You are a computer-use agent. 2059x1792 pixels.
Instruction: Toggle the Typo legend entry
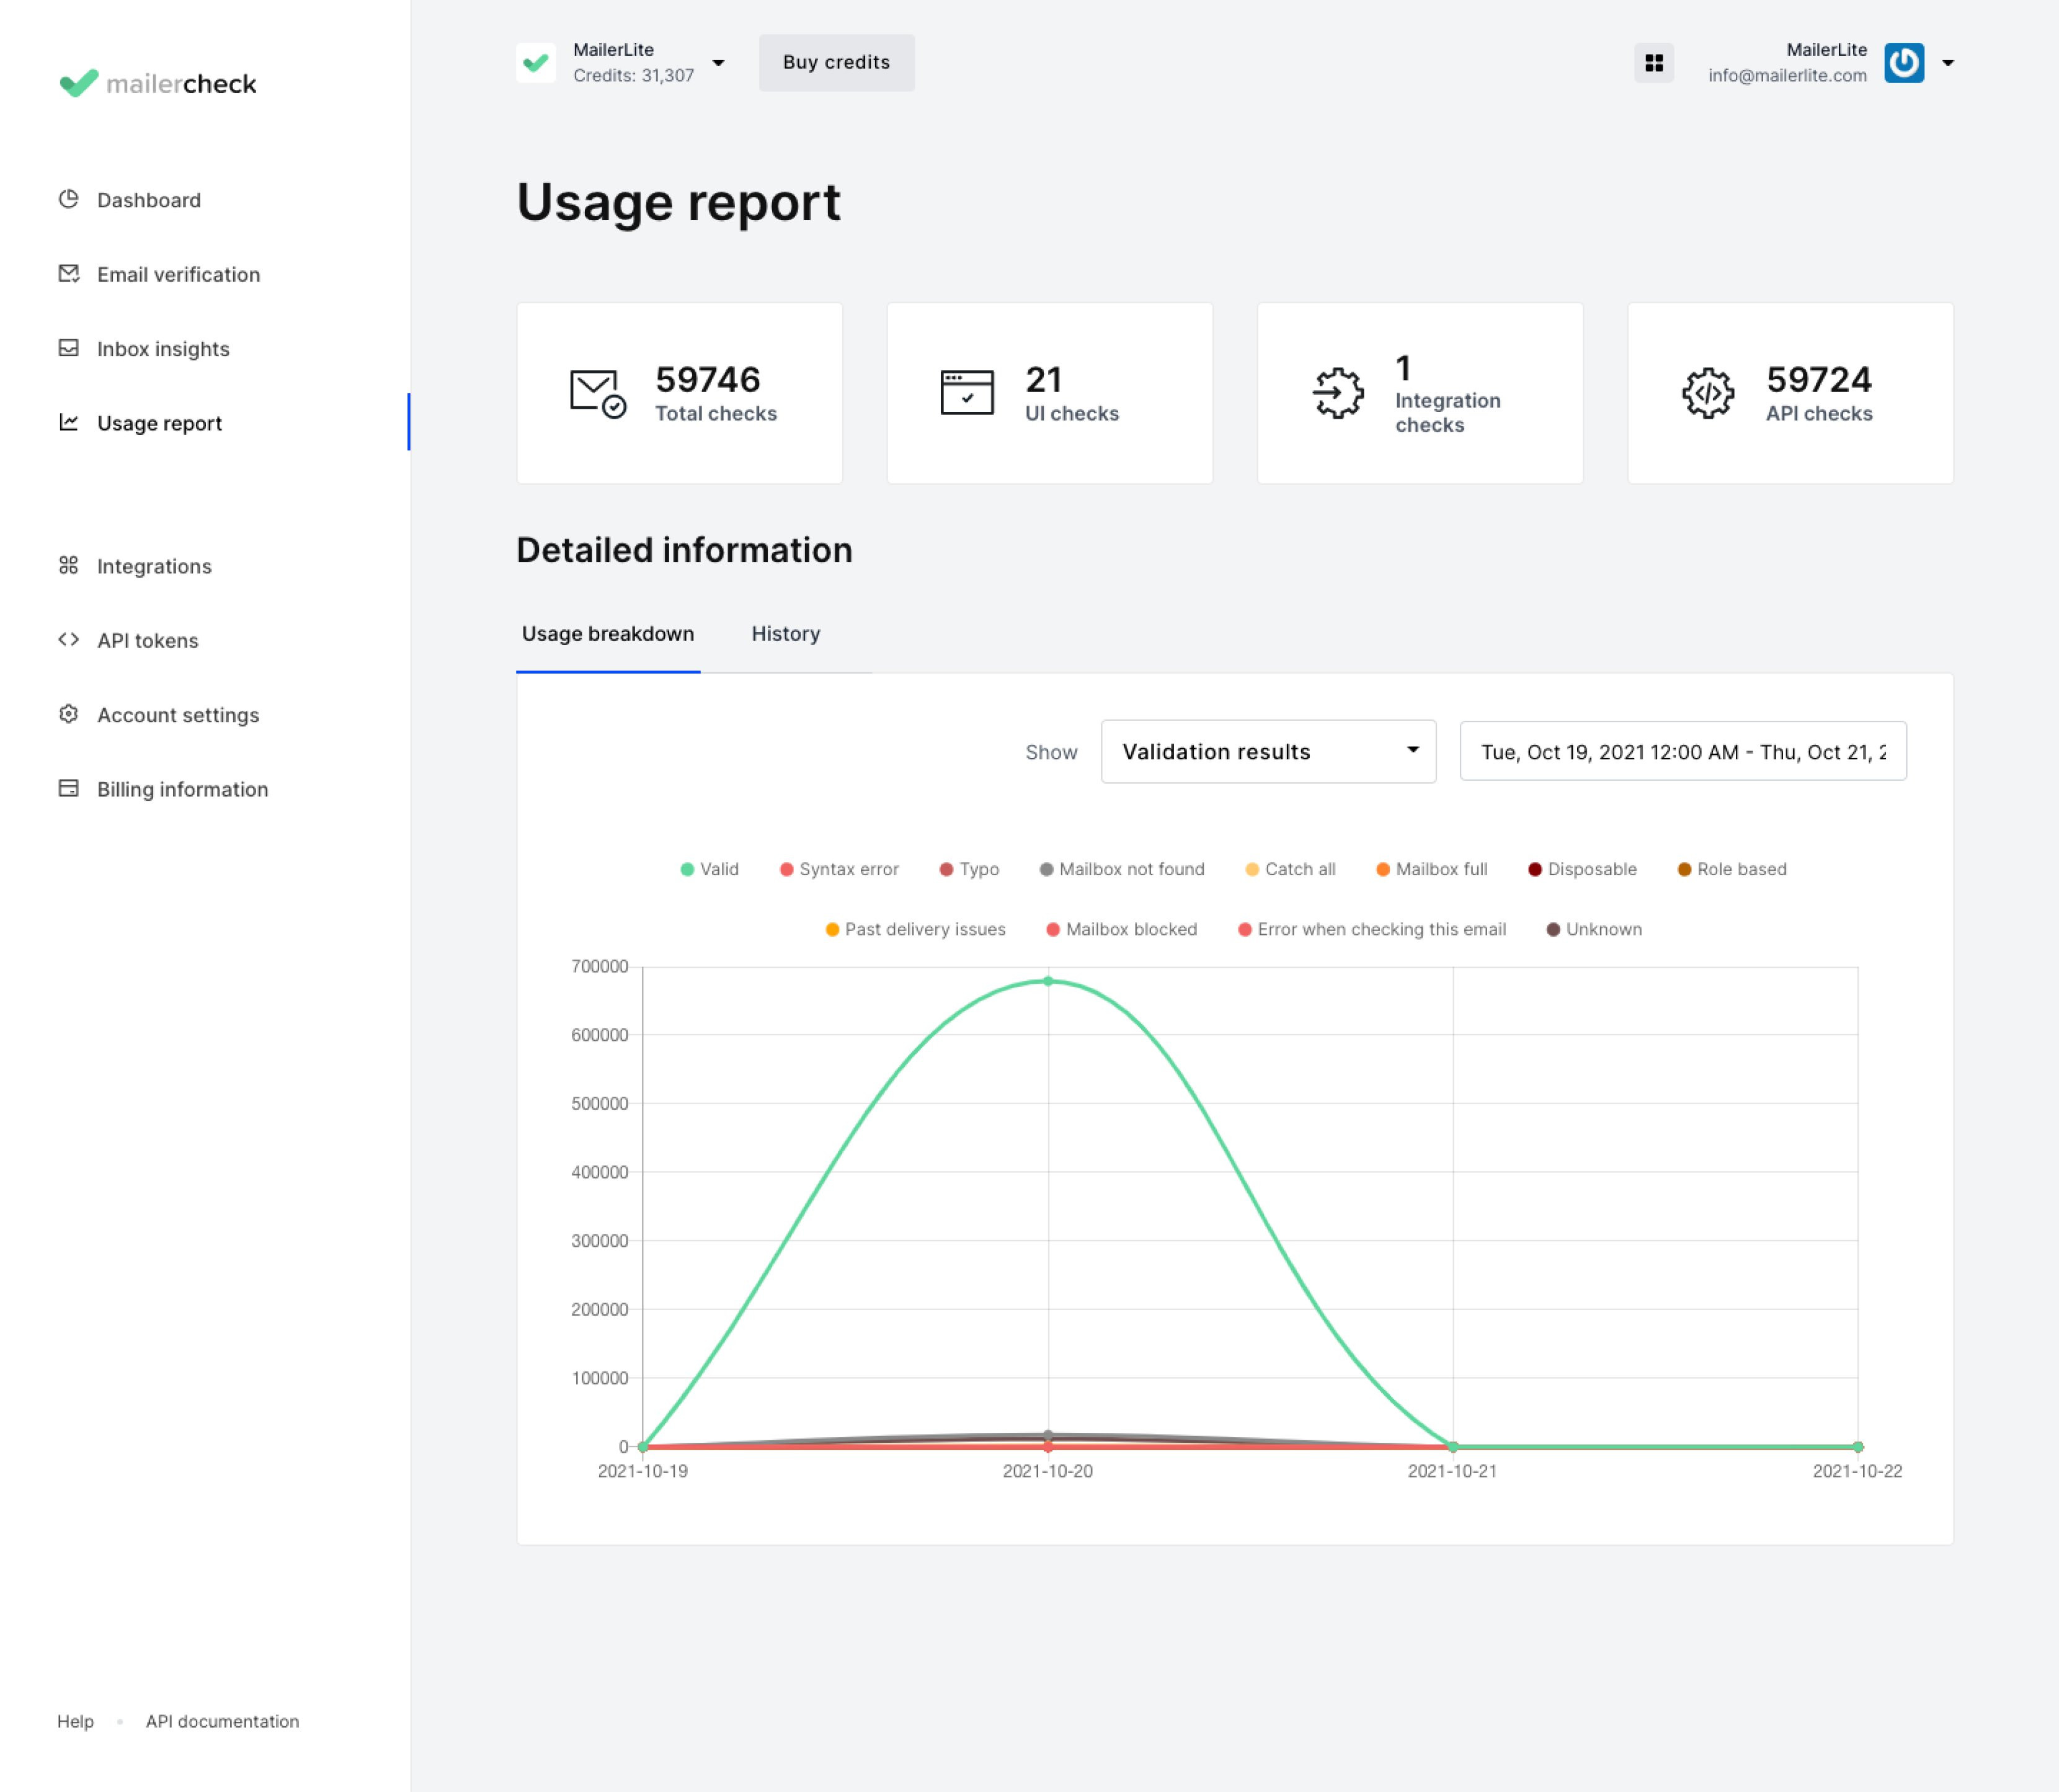pyautogui.click(x=969, y=869)
